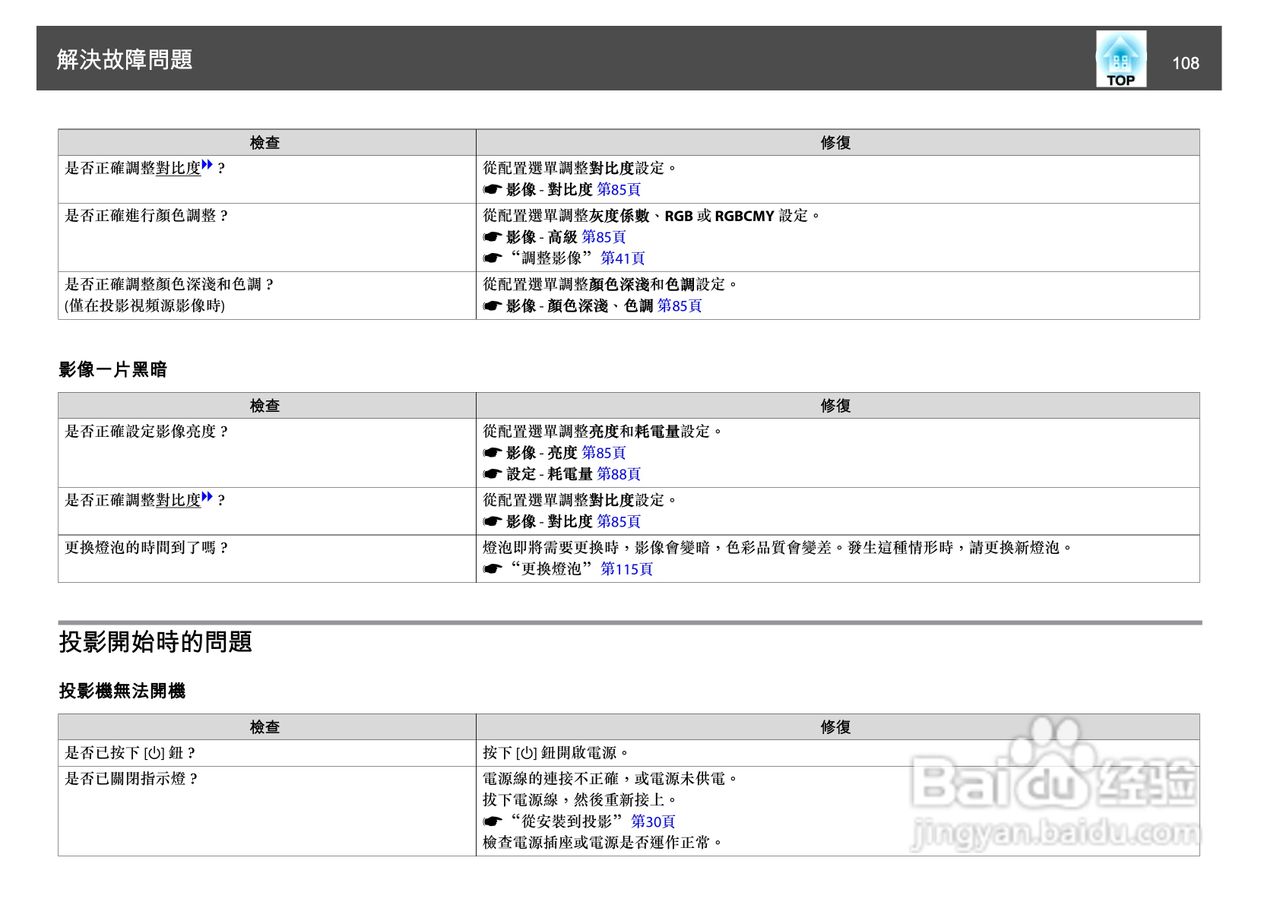Click text 從配置選單調整顏色深淺和色調設定。
Viewport: 1280px width, 905px height.
pos(611,284)
